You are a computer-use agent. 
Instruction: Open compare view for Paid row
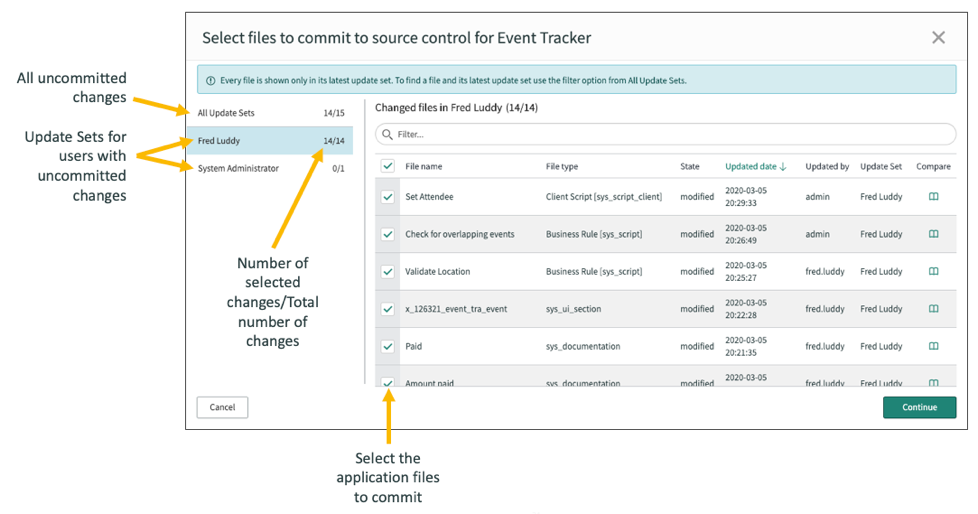coord(933,346)
